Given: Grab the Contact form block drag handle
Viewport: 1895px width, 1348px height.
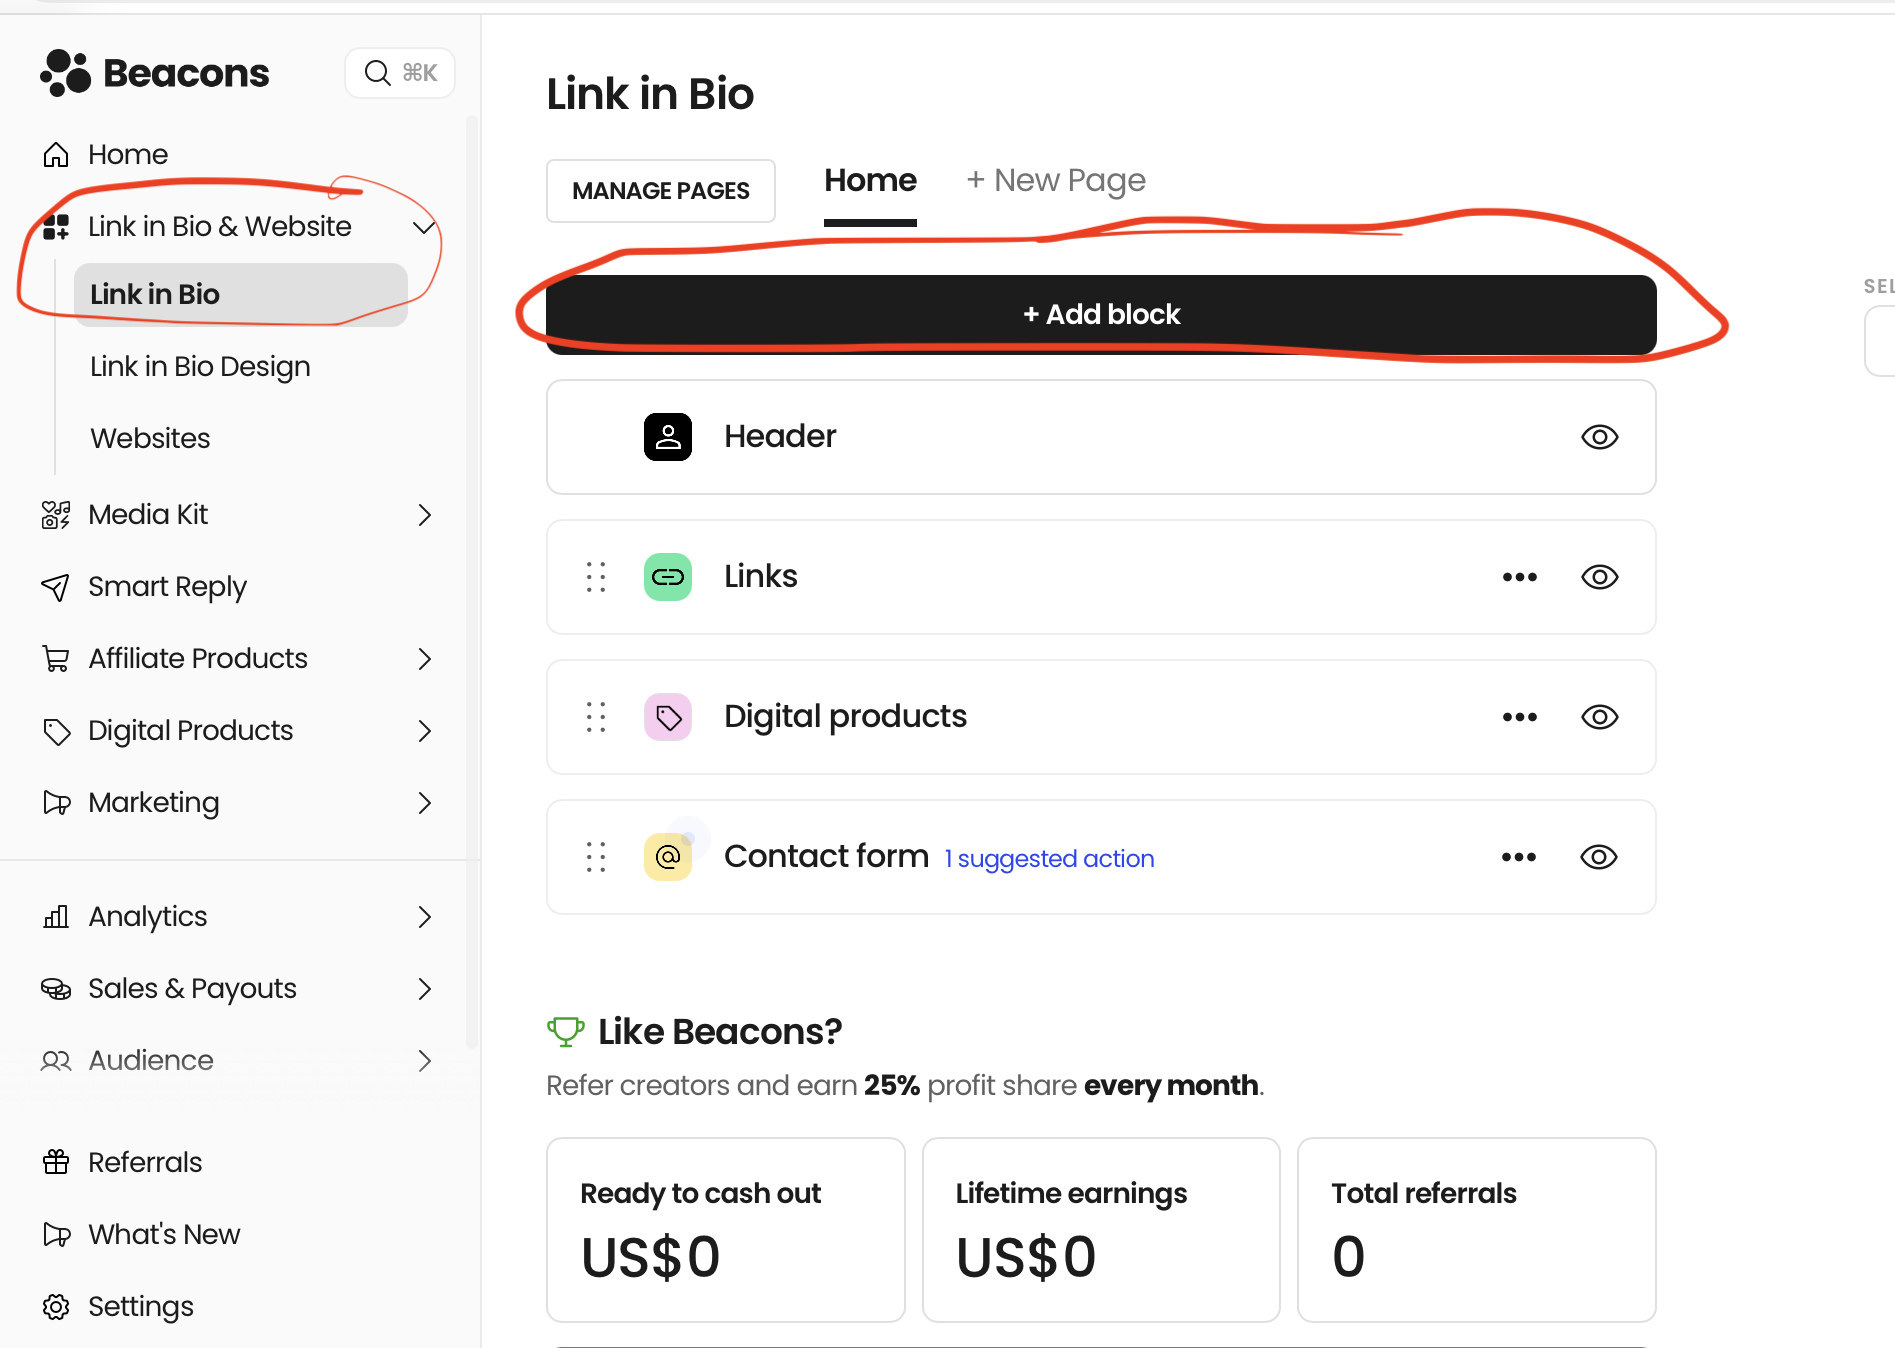Looking at the screenshot, I should 596,857.
